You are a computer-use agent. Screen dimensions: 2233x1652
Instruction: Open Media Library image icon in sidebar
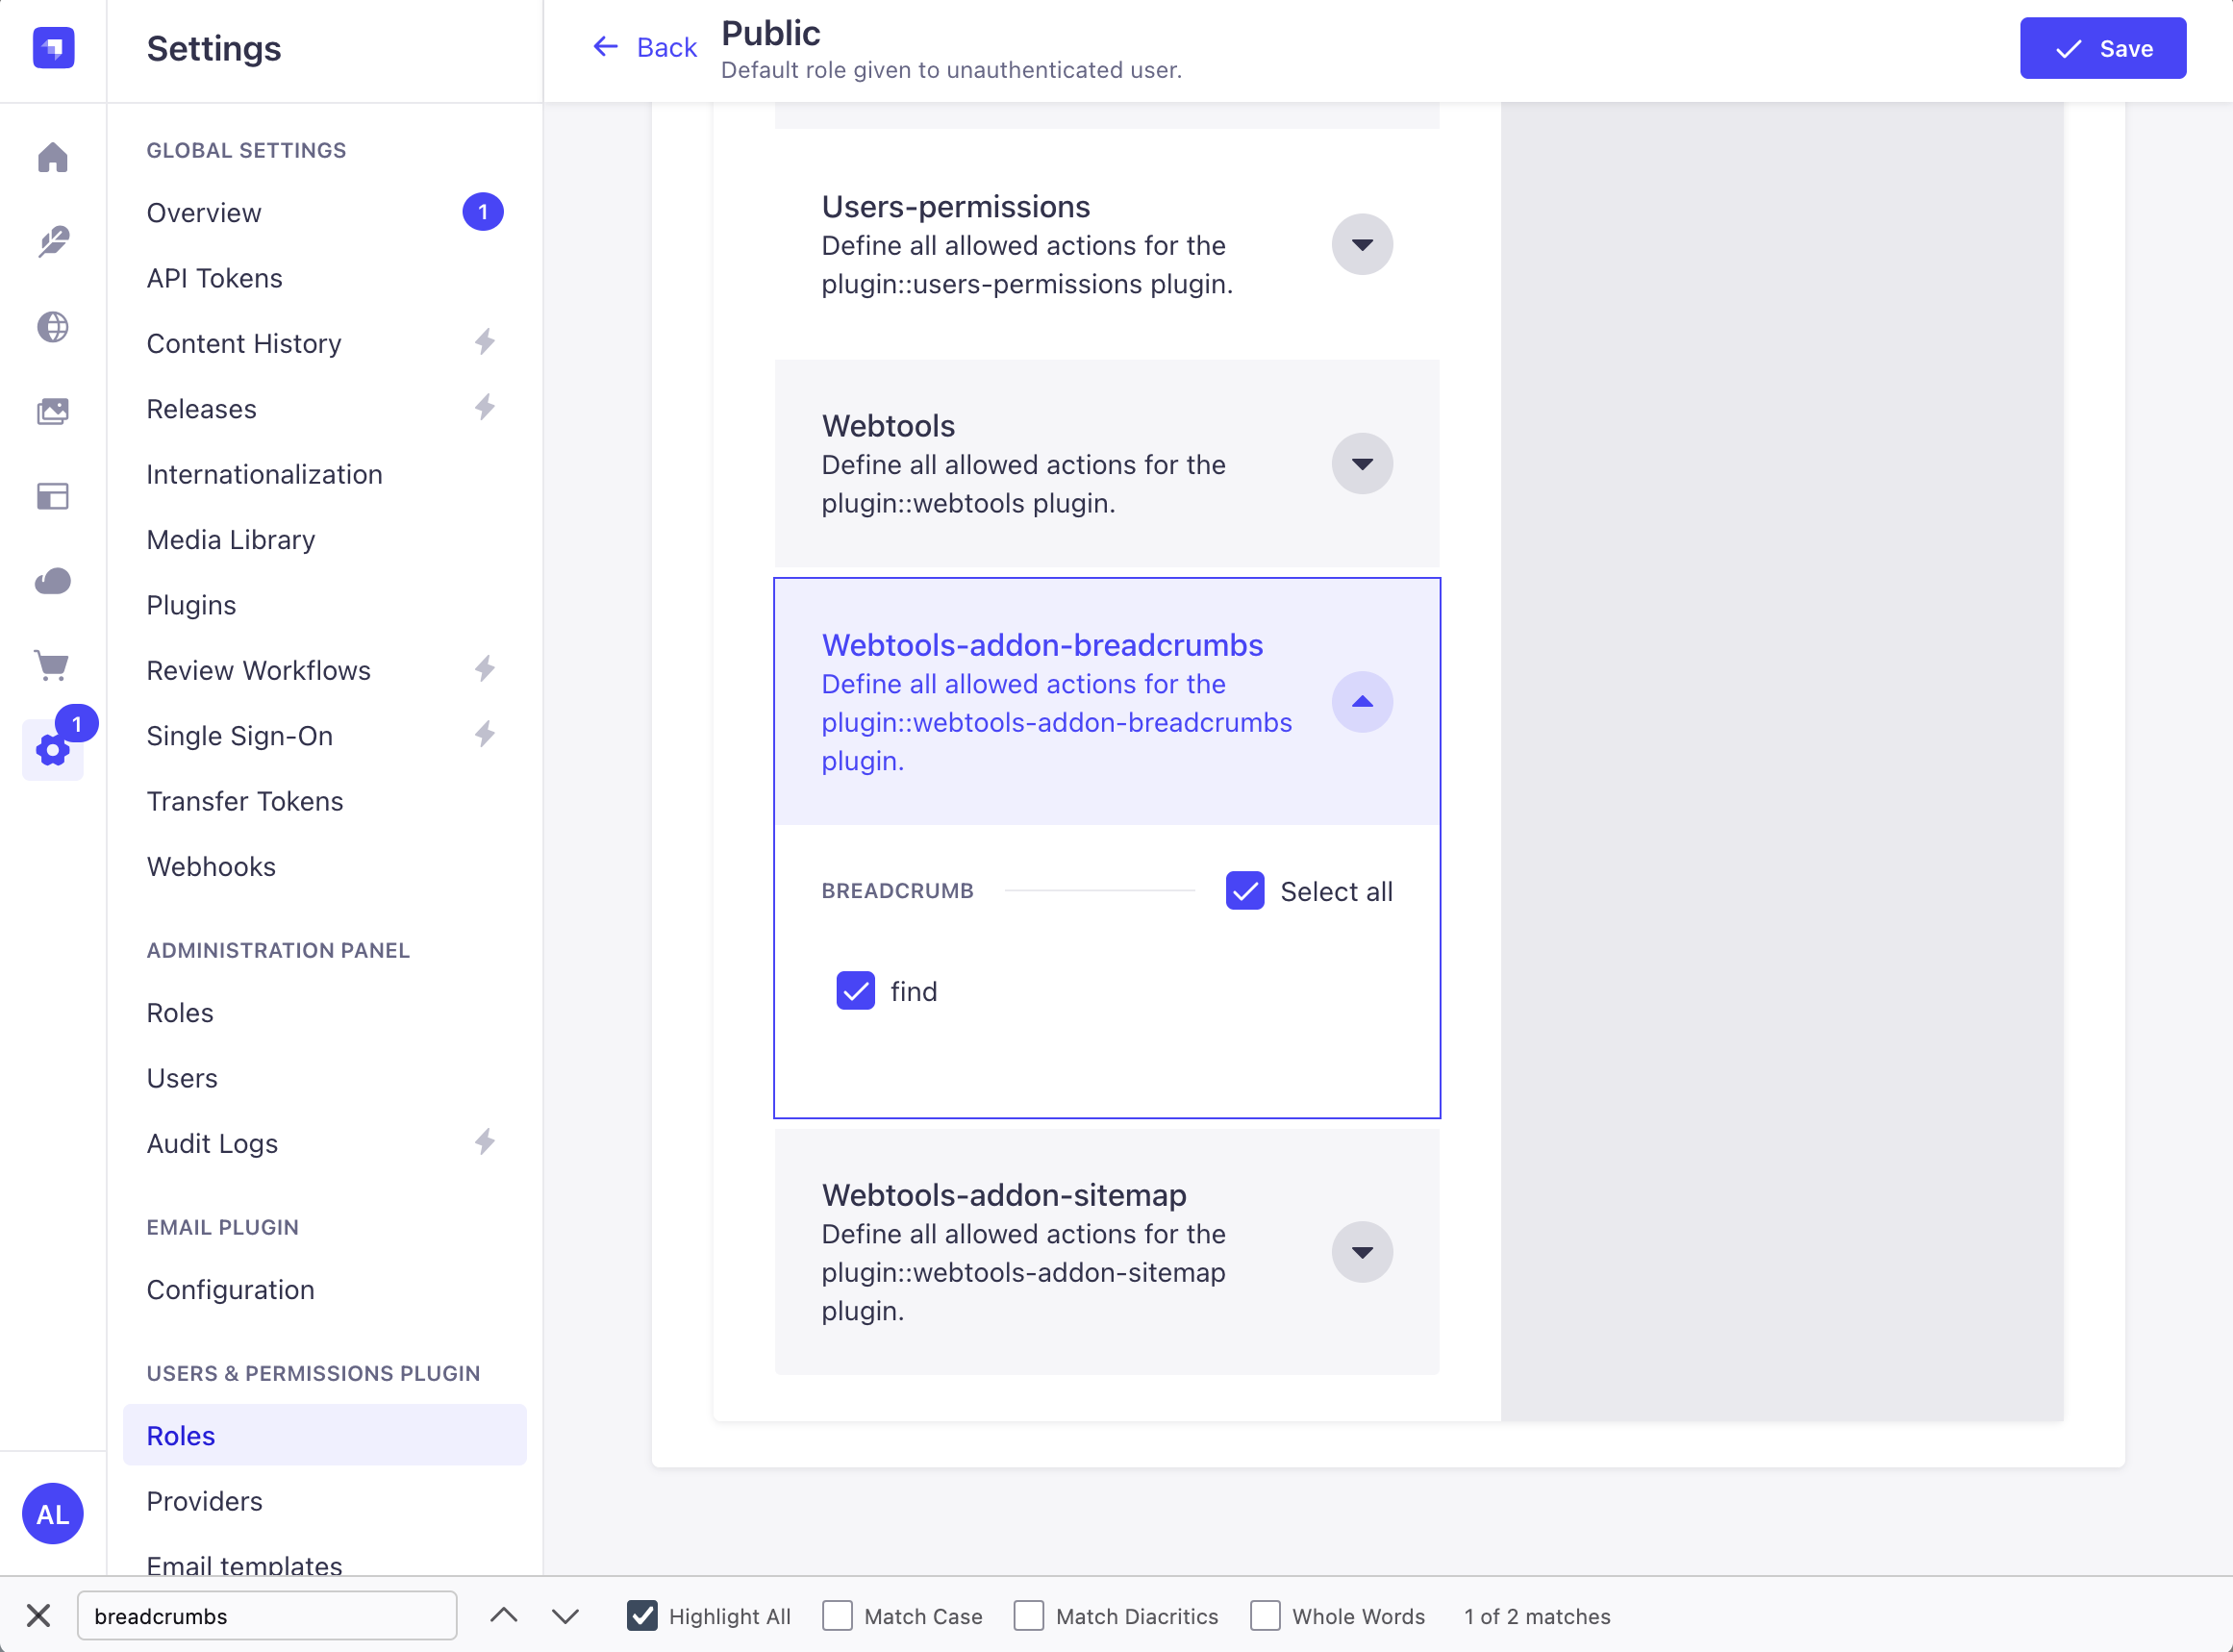point(53,411)
